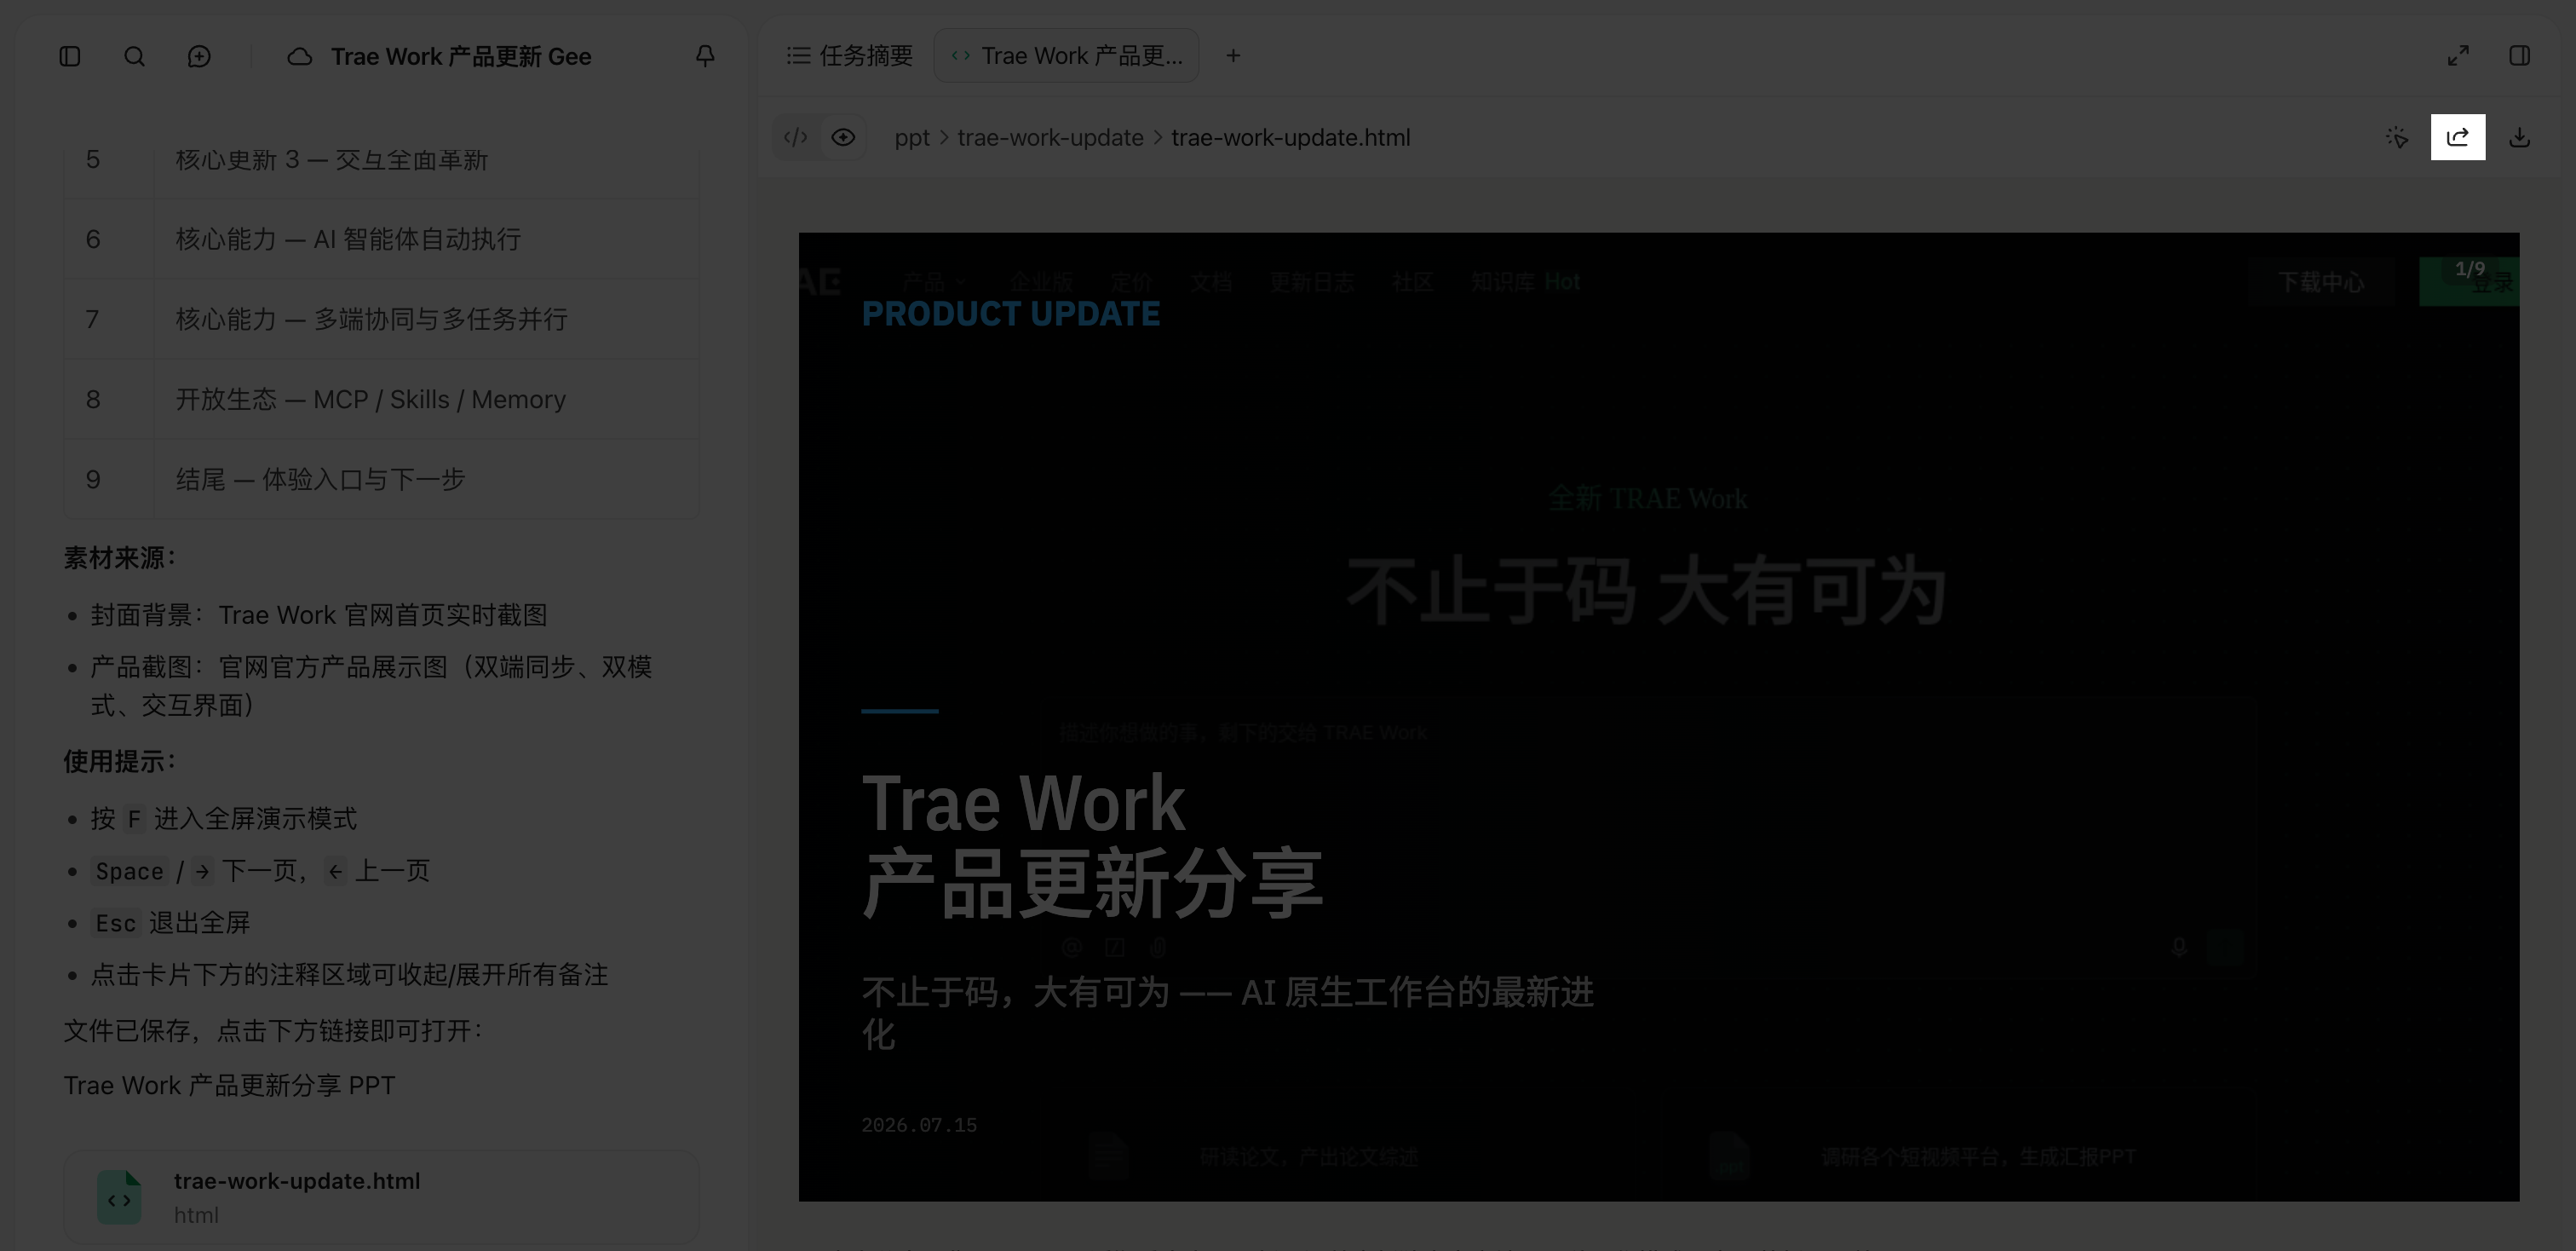Click row 7 多端协同与多任务并行
This screenshot has width=2576, height=1251.
tap(381, 319)
